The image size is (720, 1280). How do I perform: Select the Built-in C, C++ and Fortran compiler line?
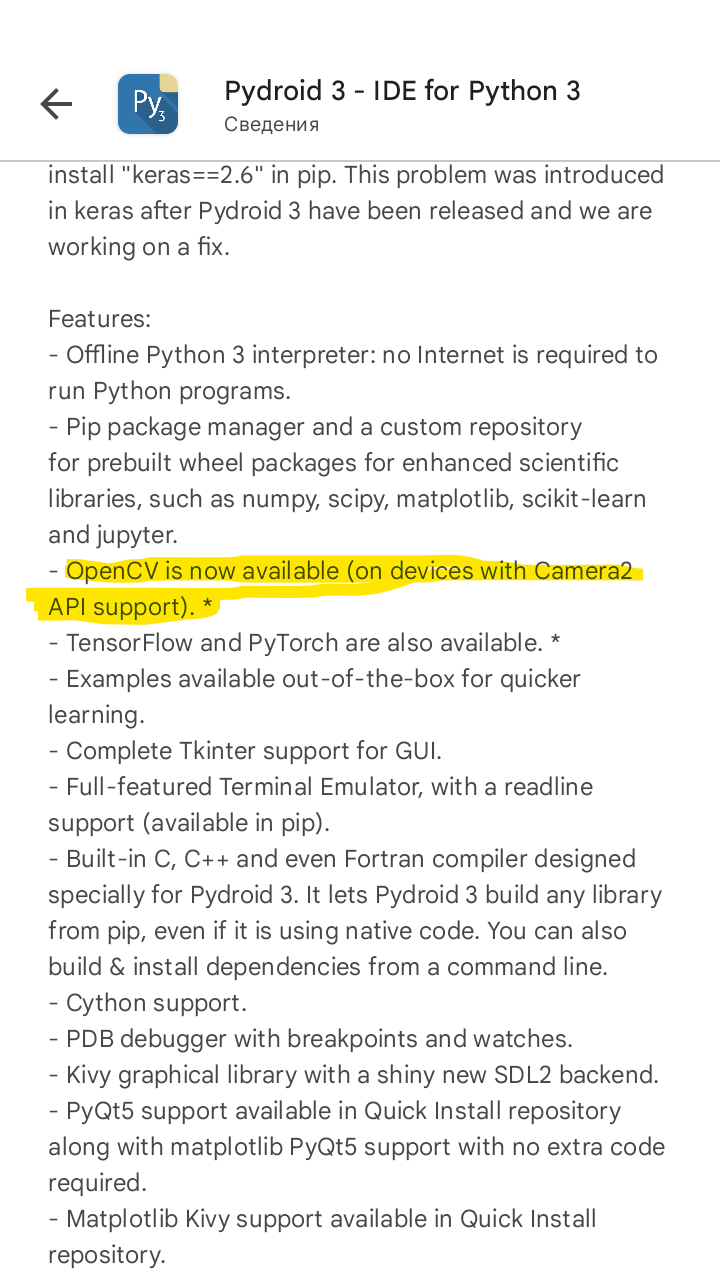coord(355,913)
